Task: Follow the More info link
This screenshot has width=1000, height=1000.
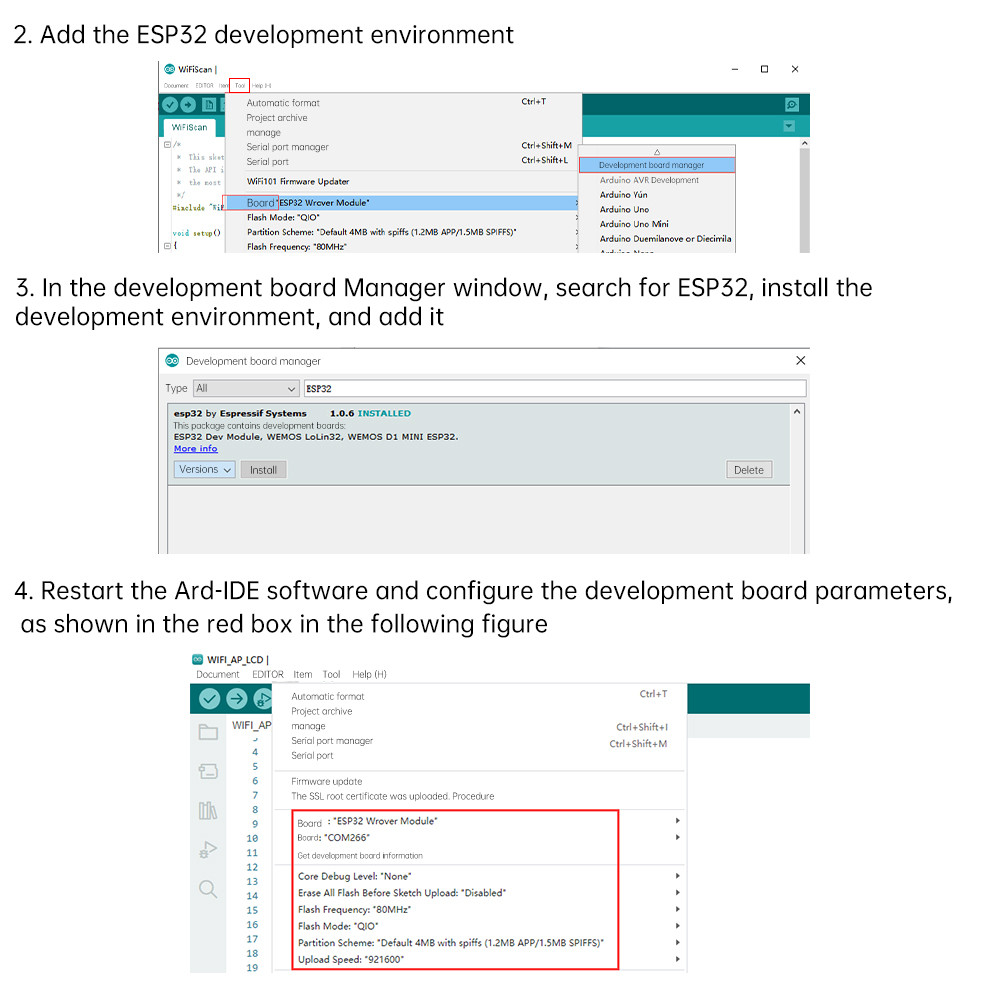Action: click(x=195, y=449)
